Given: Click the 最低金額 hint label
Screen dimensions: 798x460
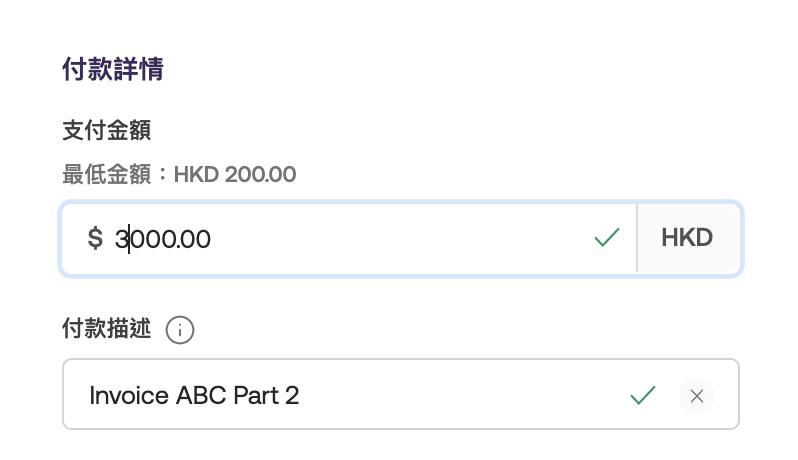Looking at the screenshot, I should tap(112, 175).
